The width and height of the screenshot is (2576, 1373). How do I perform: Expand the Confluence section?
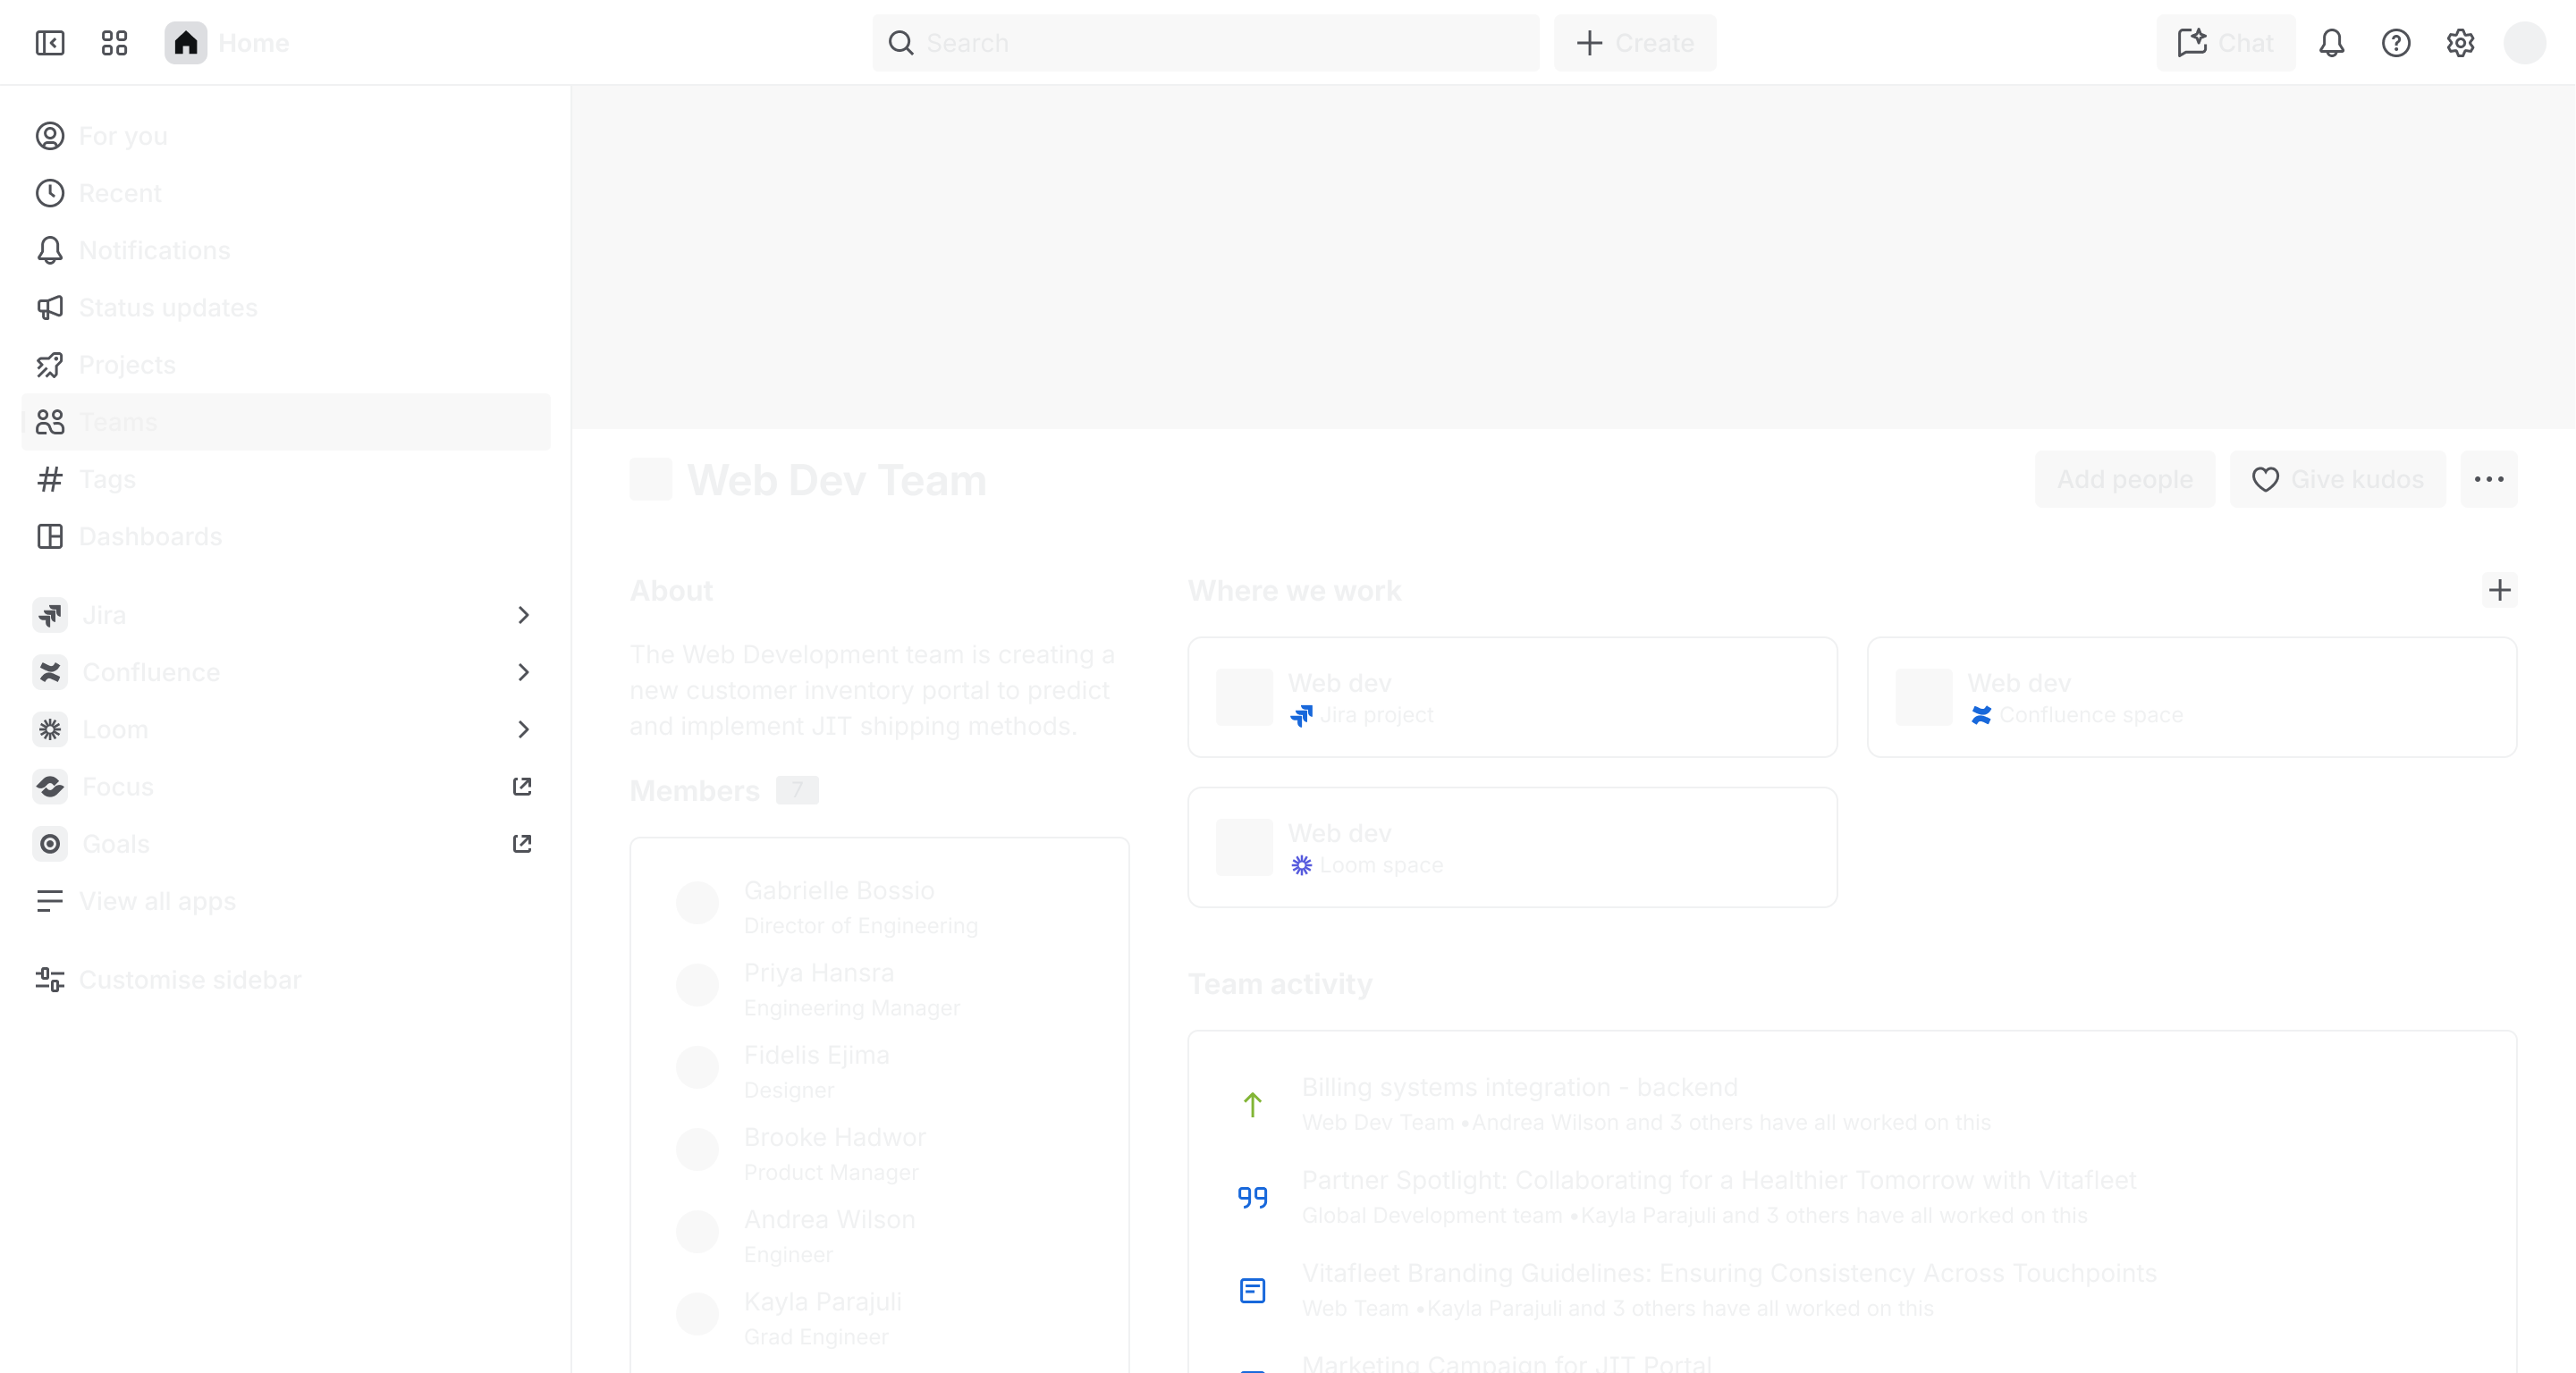click(x=522, y=672)
